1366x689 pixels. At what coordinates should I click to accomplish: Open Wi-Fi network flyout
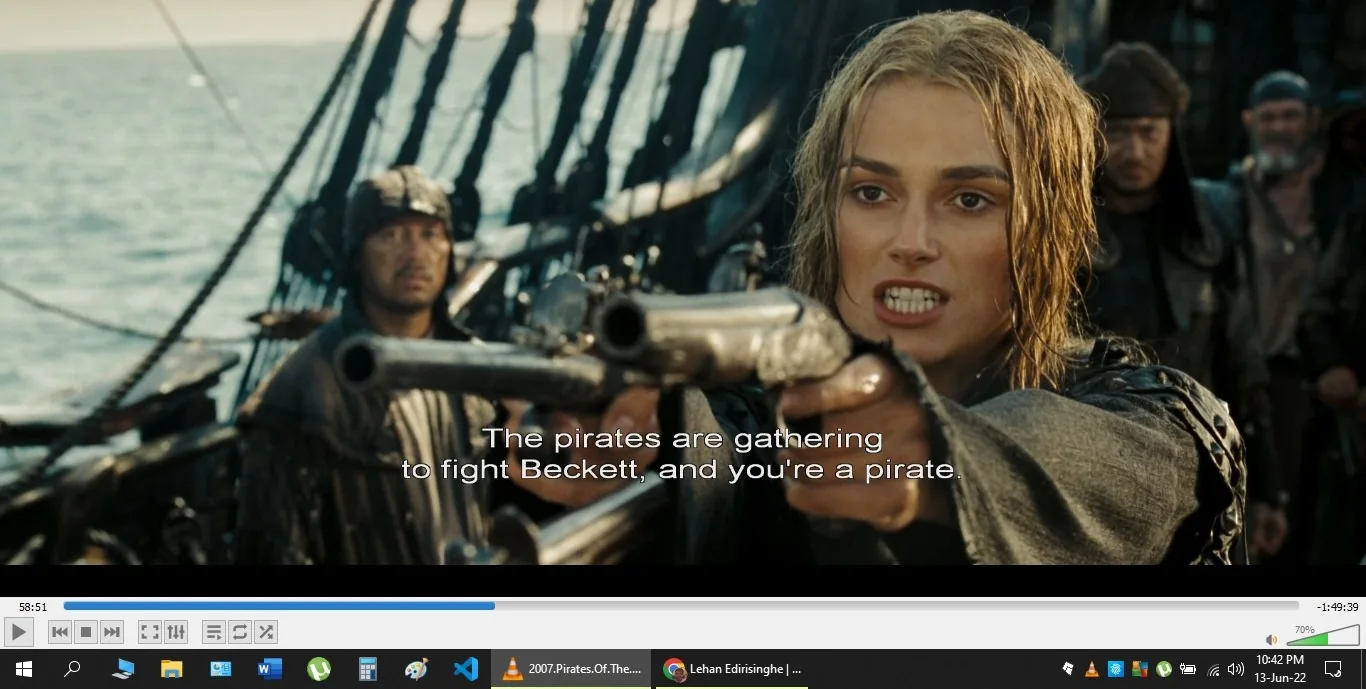pos(1214,669)
